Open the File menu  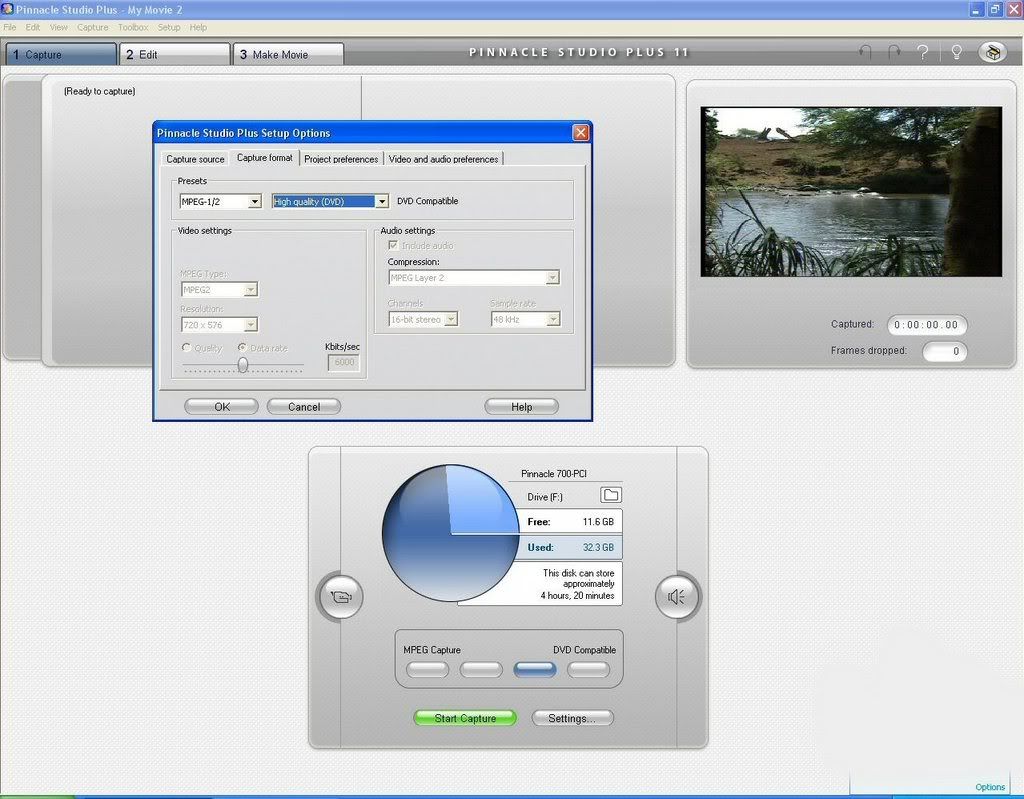click(x=10, y=27)
